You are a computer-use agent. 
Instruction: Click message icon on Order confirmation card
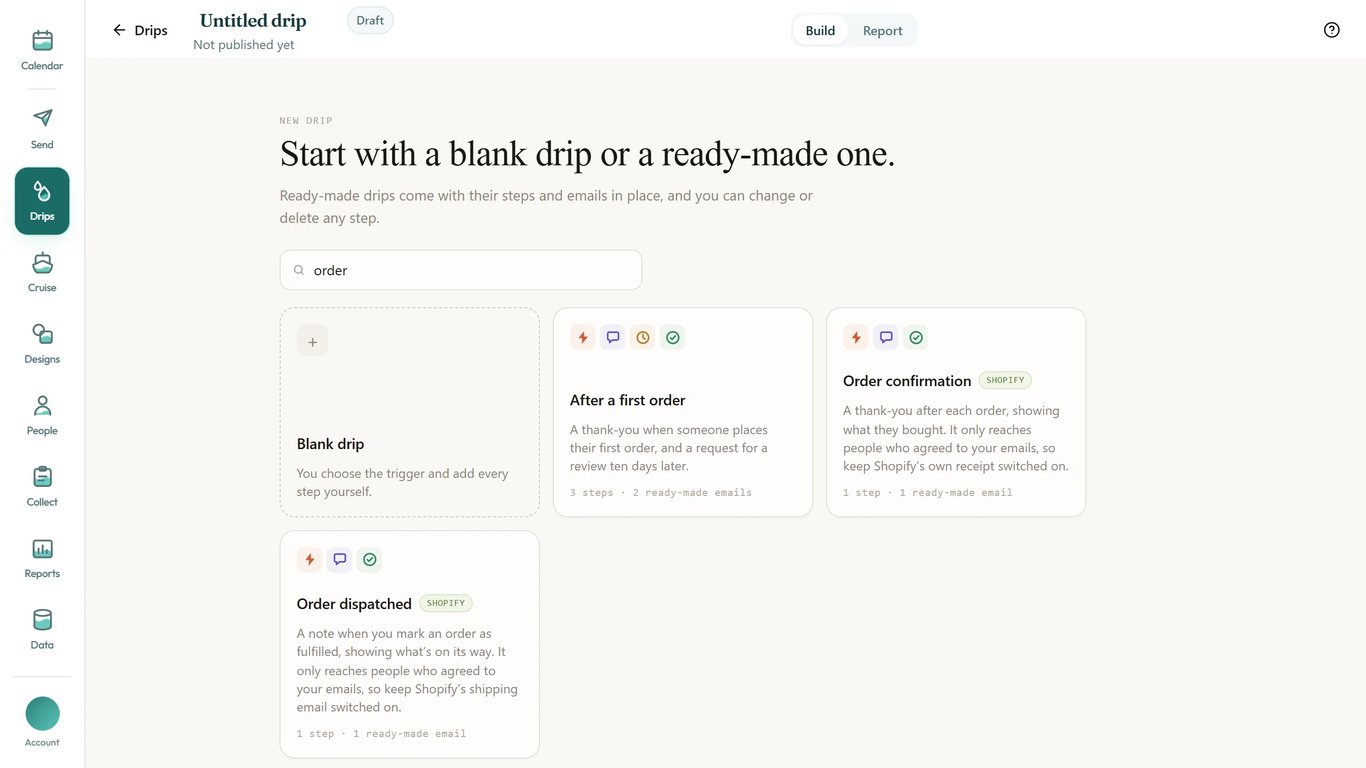pyautogui.click(x=886, y=338)
